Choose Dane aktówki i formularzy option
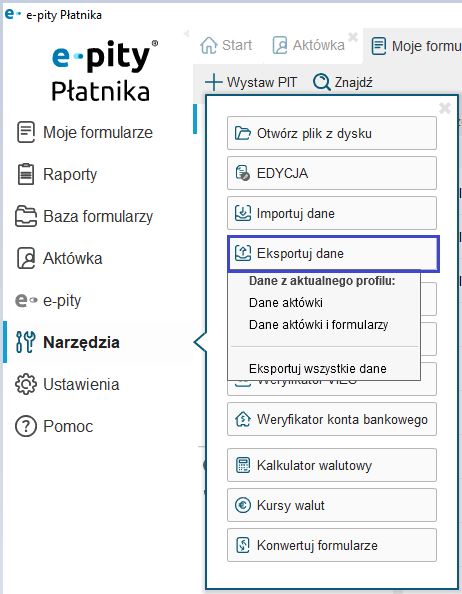The height and width of the screenshot is (594, 462). click(318, 325)
